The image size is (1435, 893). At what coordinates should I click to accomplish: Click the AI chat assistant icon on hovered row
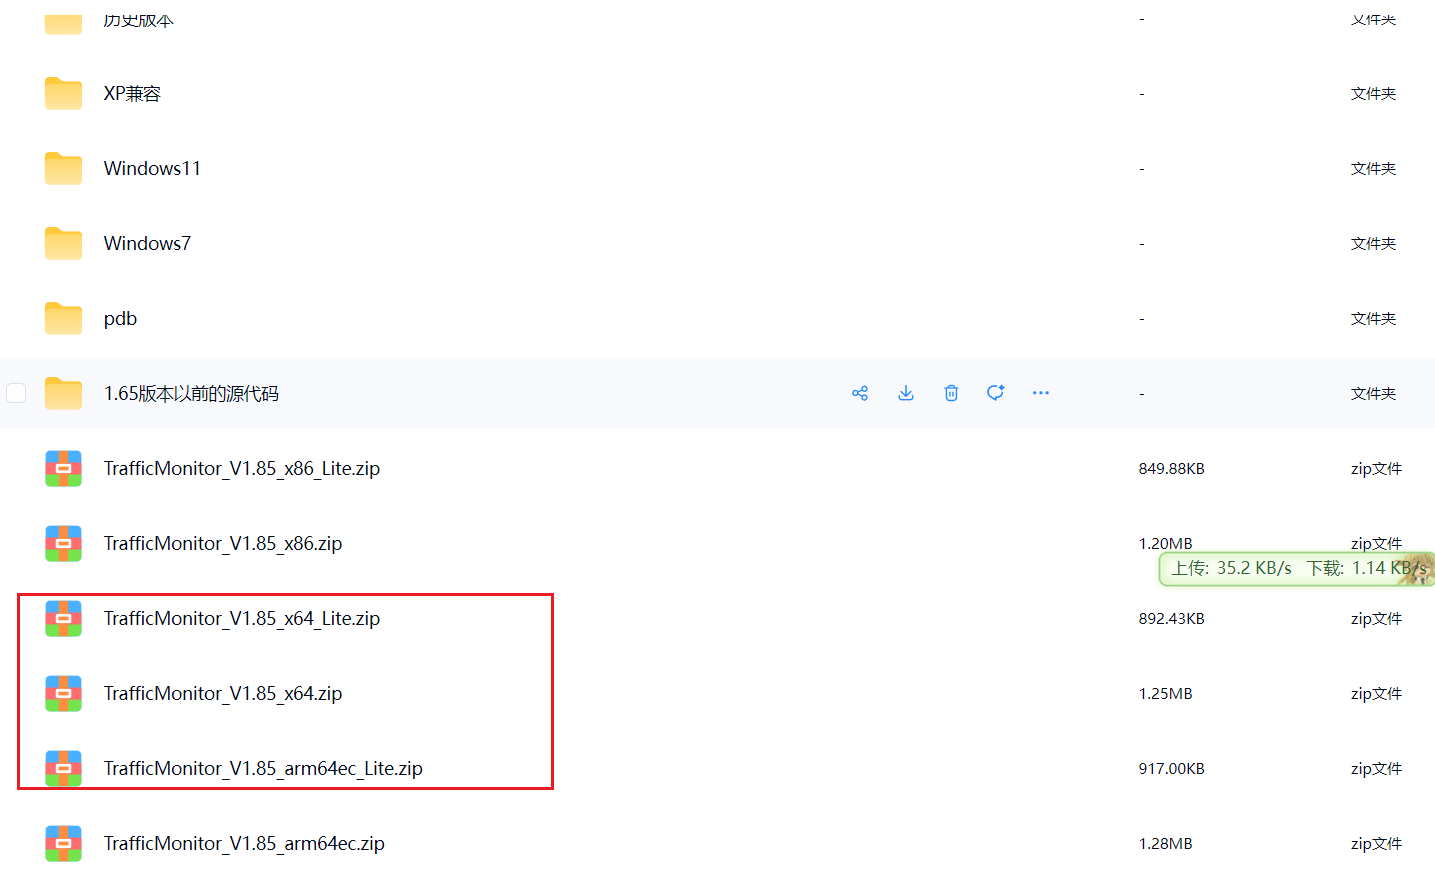995,393
